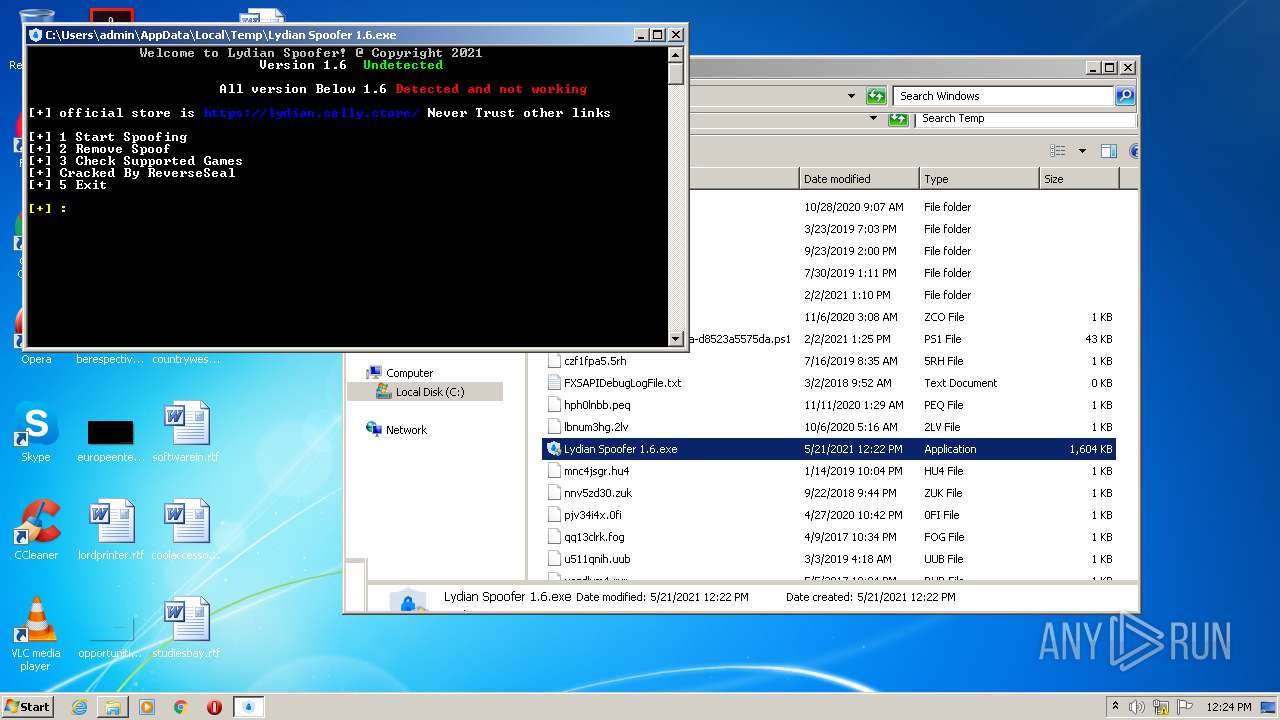Focus the Search Windows input field
The image size is (1280, 720).
1004,96
